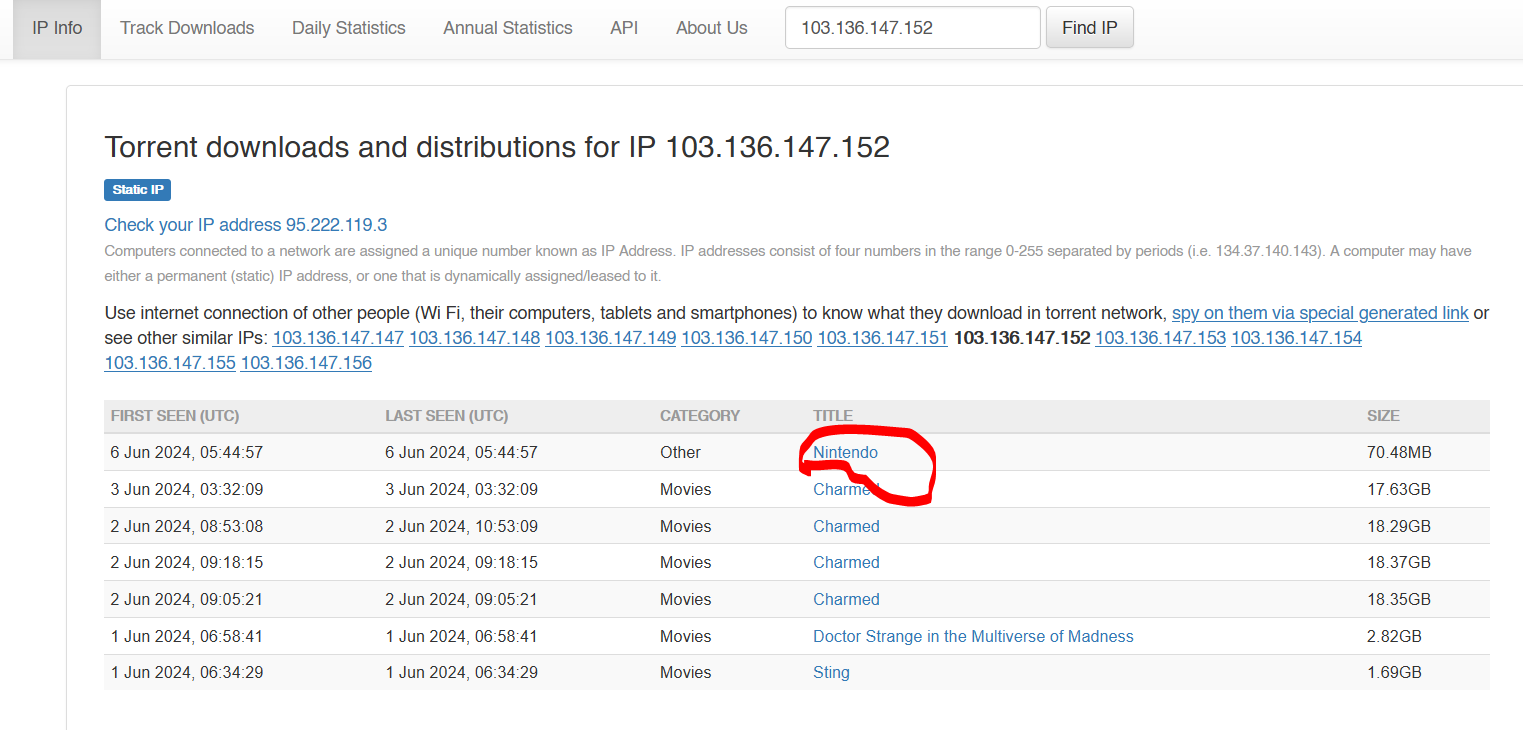1523x730 pixels.
Task: Open spy on them via special generated link
Action: tap(1320, 313)
